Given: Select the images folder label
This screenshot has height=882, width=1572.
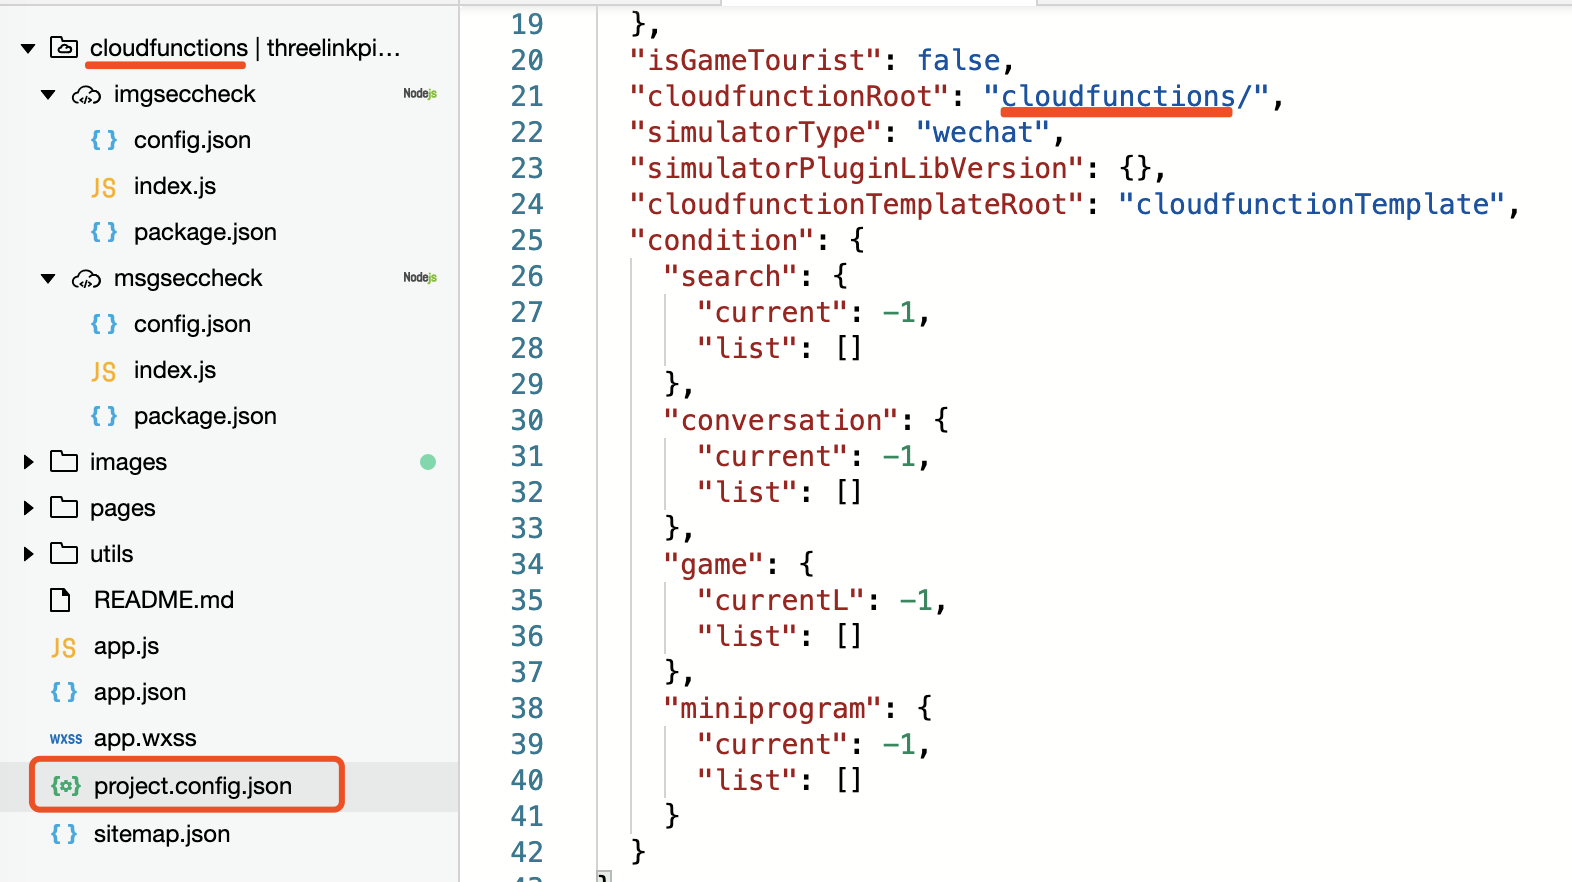Looking at the screenshot, I should pos(128,462).
